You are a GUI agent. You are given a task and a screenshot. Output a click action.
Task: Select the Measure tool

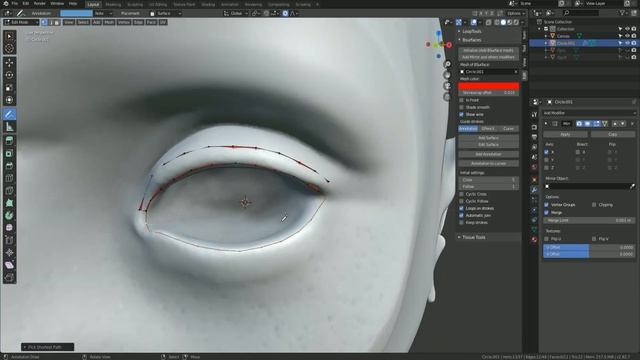tap(9, 127)
